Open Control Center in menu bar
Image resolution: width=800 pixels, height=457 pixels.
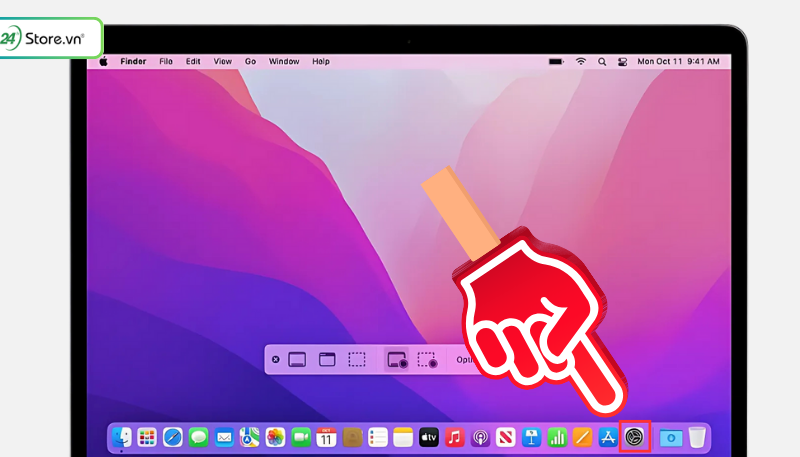click(x=622, y=62)
